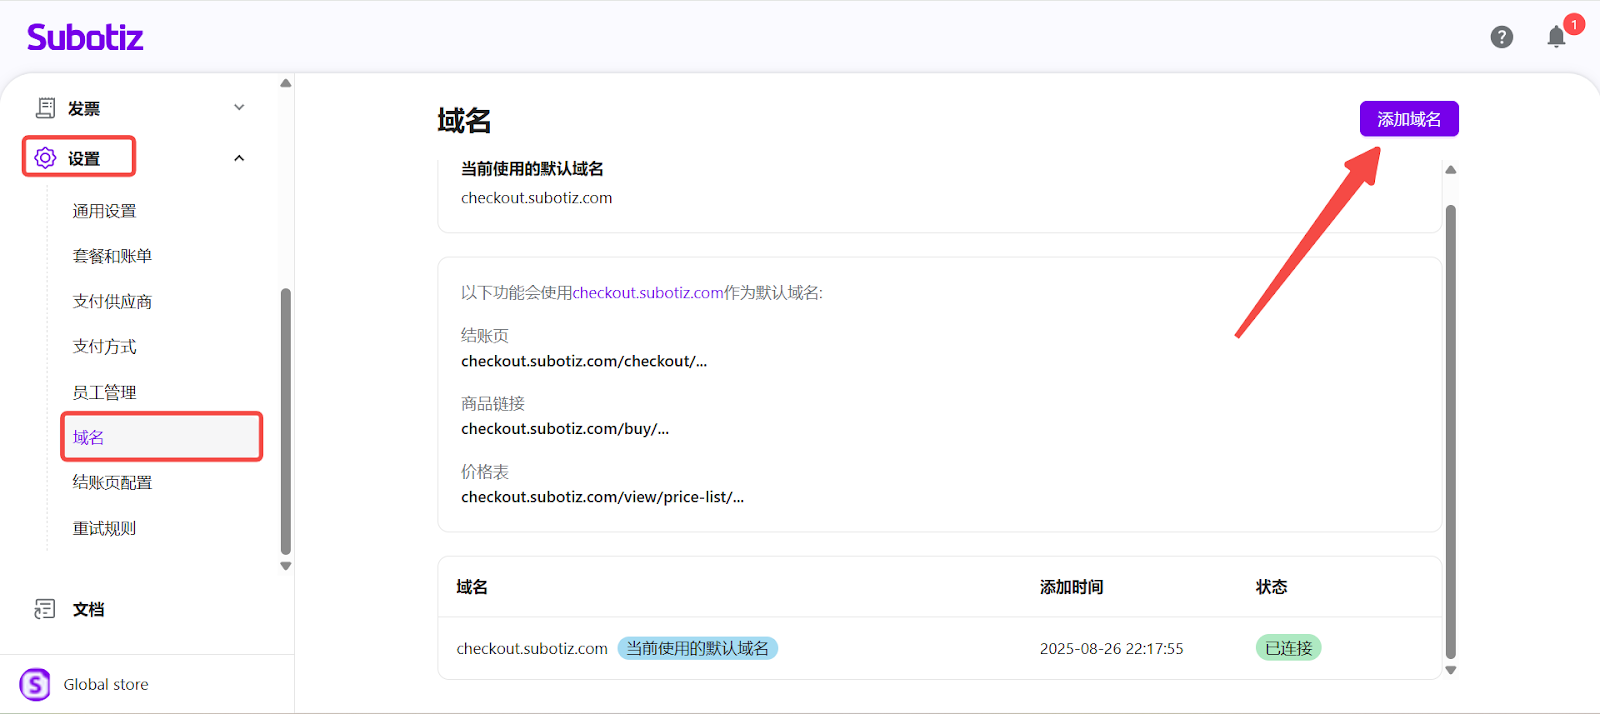This screenshot has height=714, width=1600.
Task: Click the purple checkout.subotiz.com link
Action: [647, 293]
